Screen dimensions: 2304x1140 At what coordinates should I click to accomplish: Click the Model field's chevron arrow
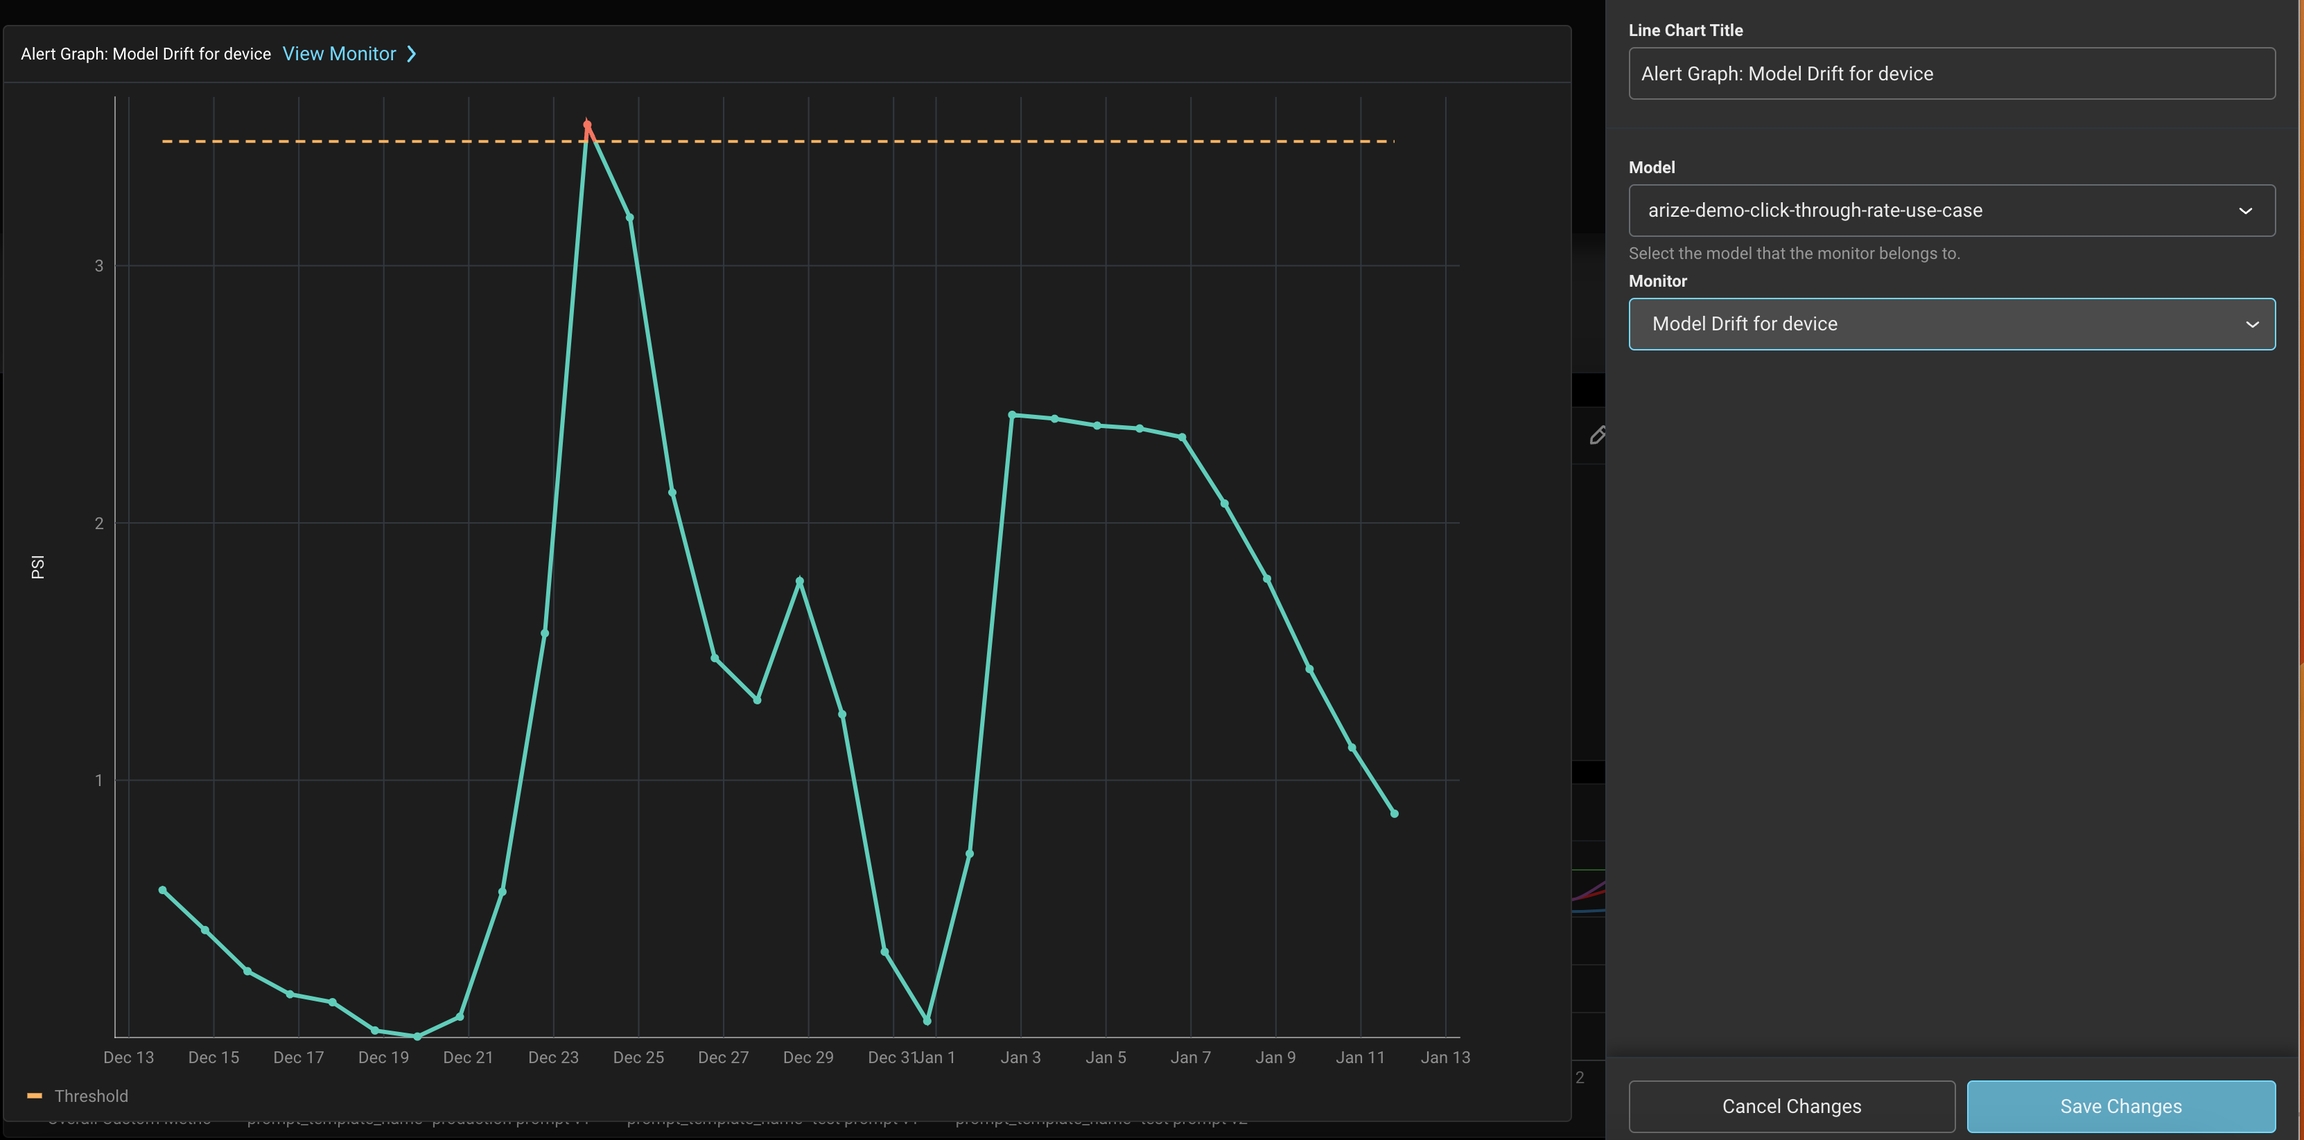coord(2245,211)
